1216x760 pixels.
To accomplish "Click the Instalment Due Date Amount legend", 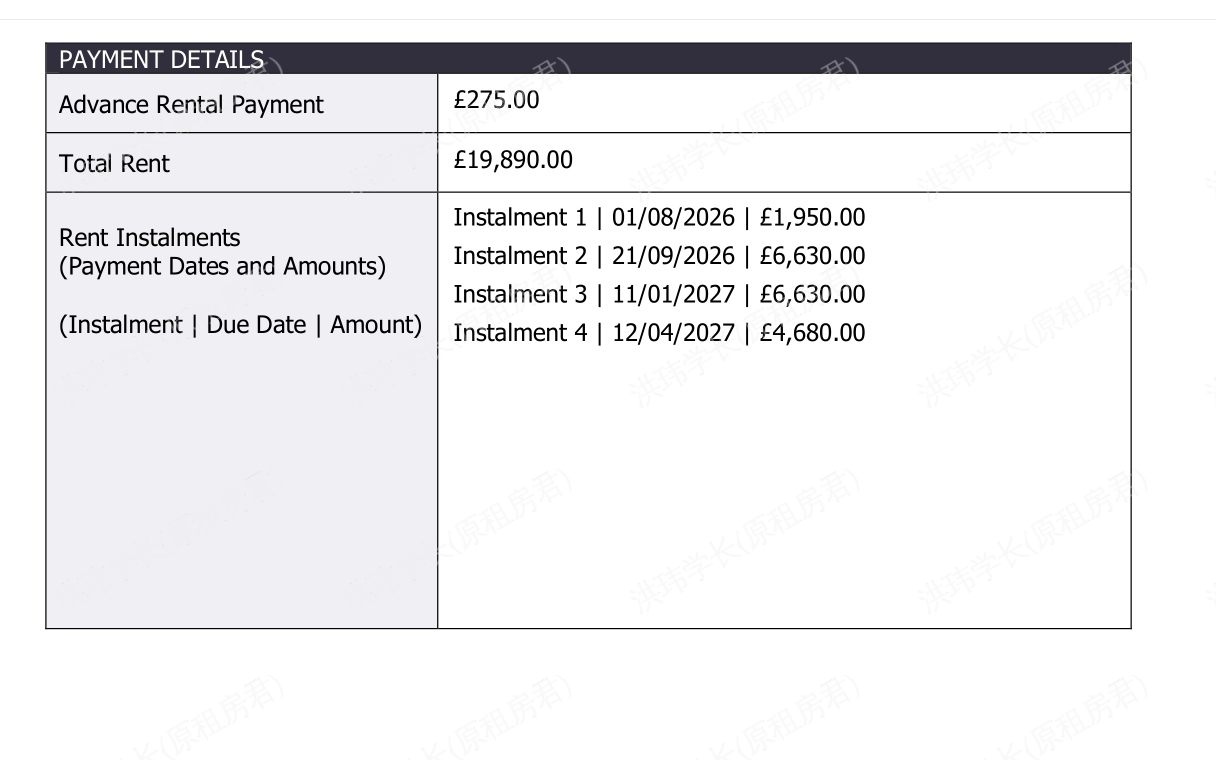I will coord(240,325).
